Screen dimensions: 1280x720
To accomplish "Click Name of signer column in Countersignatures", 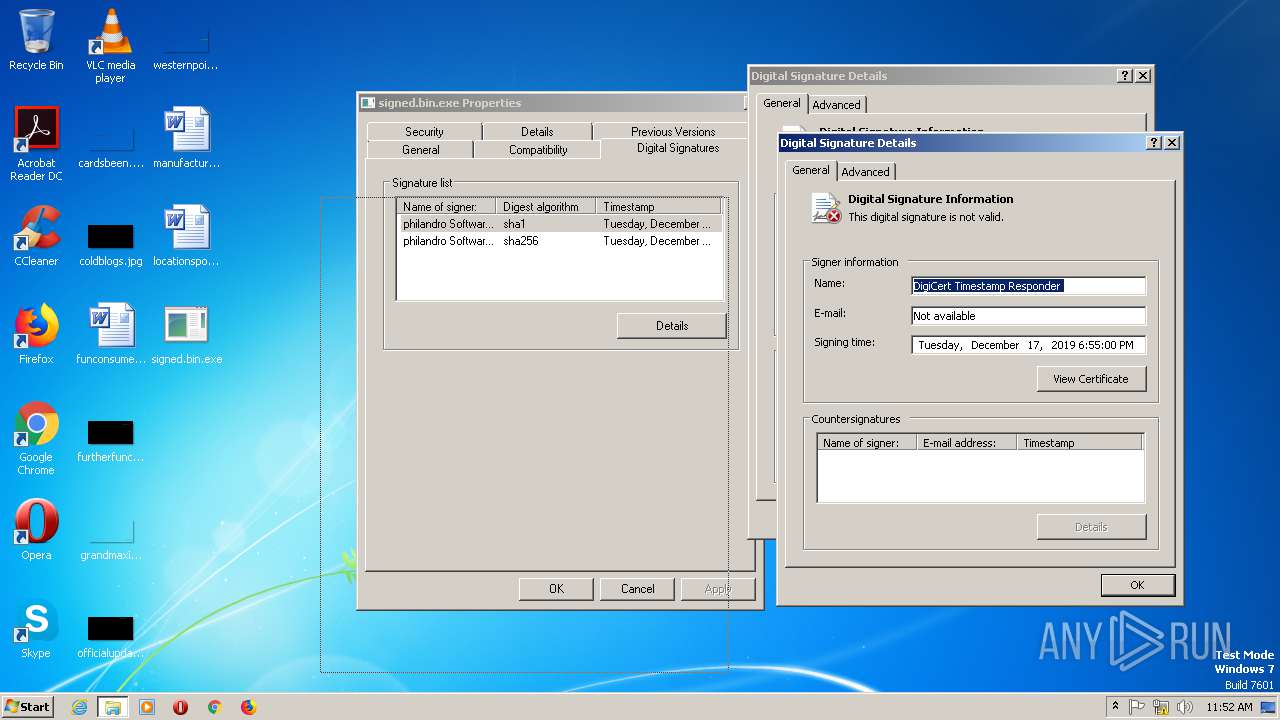I will click(867, 443).
